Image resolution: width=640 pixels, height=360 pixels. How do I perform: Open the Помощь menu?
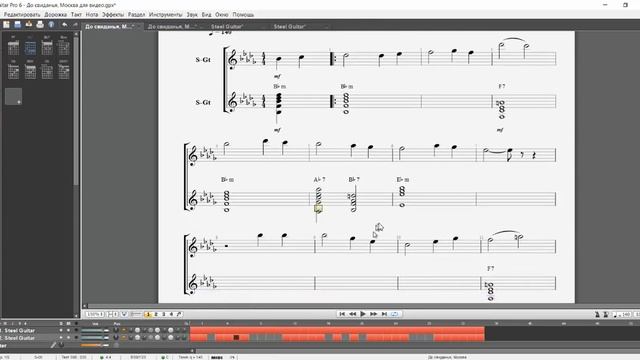pyautogui.click(x=243, y=14)
